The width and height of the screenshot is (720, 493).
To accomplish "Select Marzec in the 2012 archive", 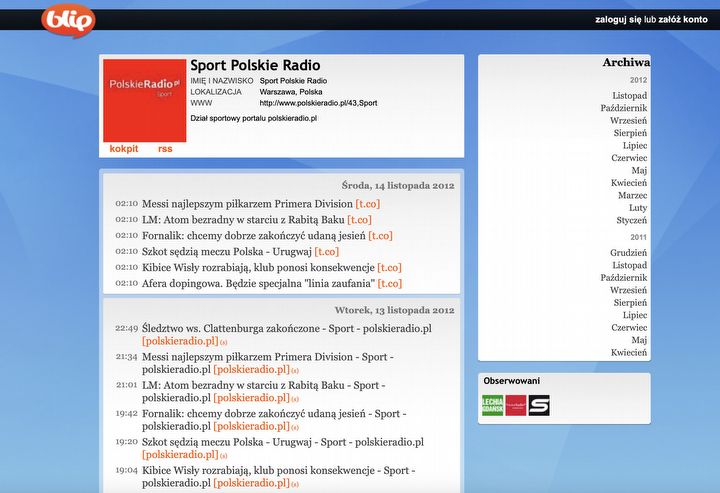I will coord(631,195).
